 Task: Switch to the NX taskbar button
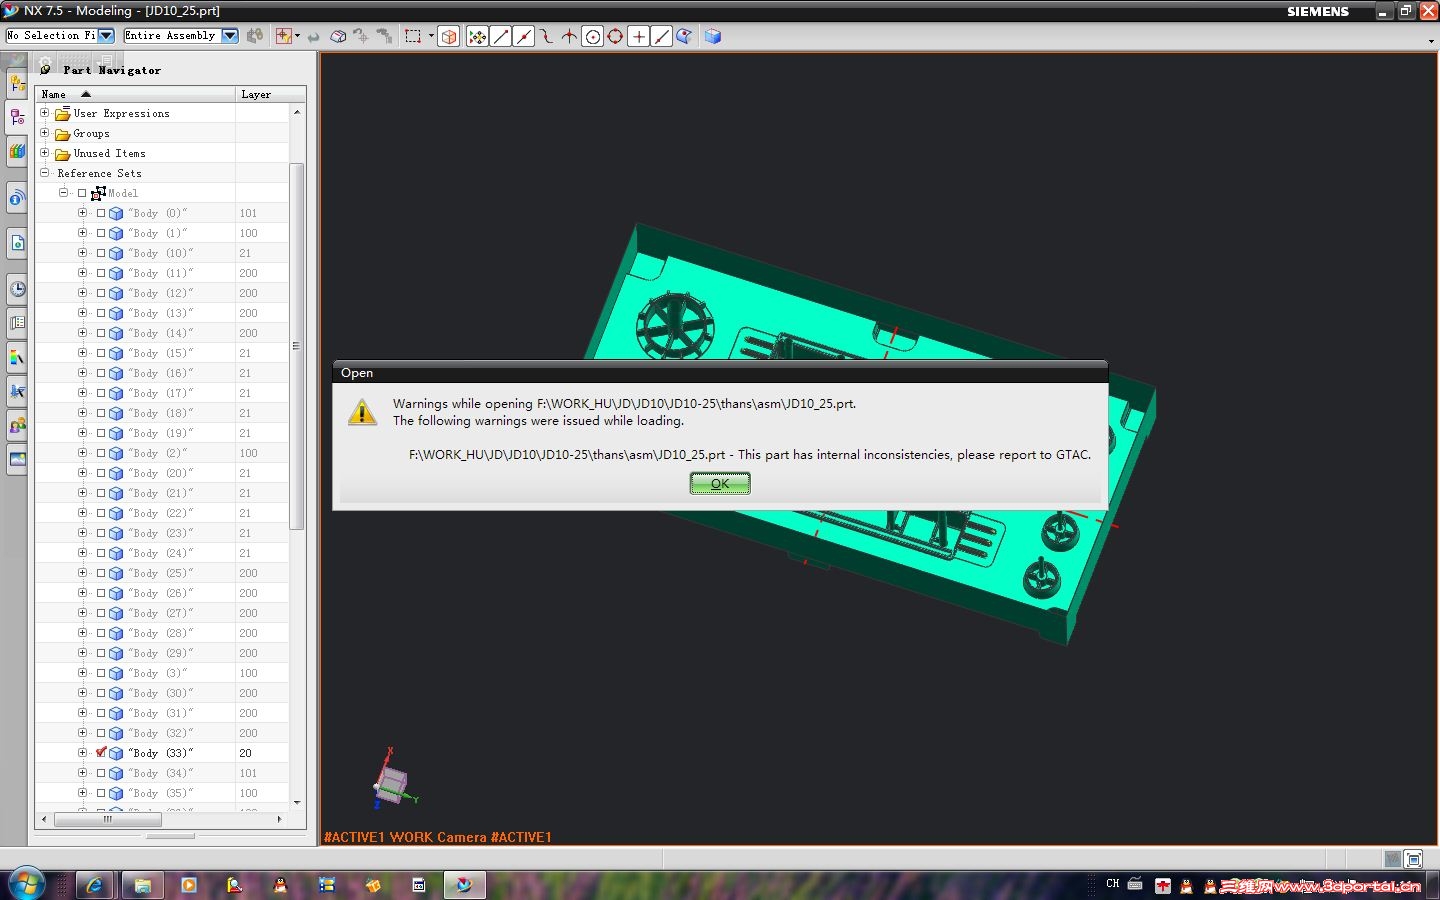coord(464,885)
